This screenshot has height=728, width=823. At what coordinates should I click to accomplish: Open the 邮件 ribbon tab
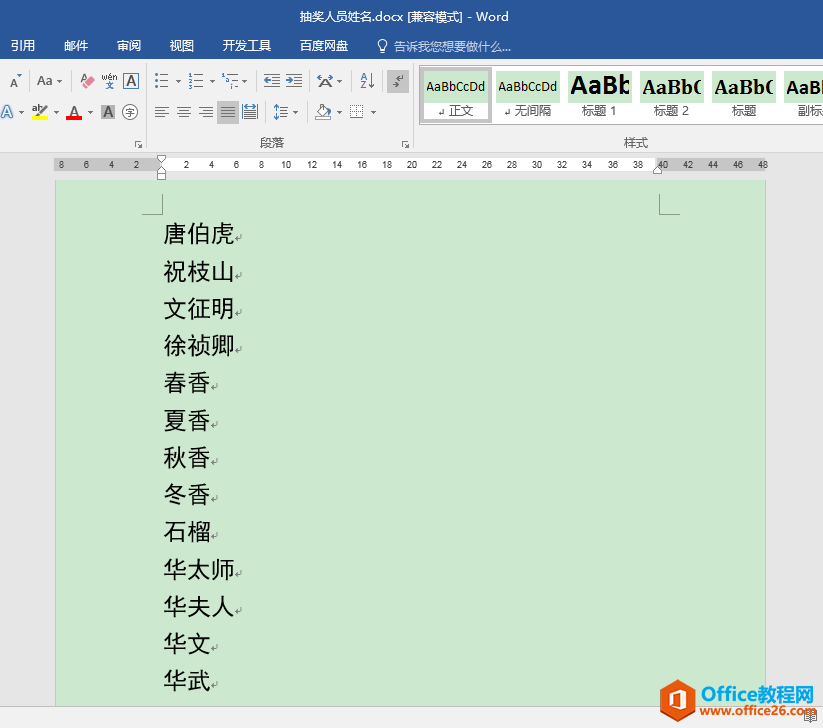76,46
